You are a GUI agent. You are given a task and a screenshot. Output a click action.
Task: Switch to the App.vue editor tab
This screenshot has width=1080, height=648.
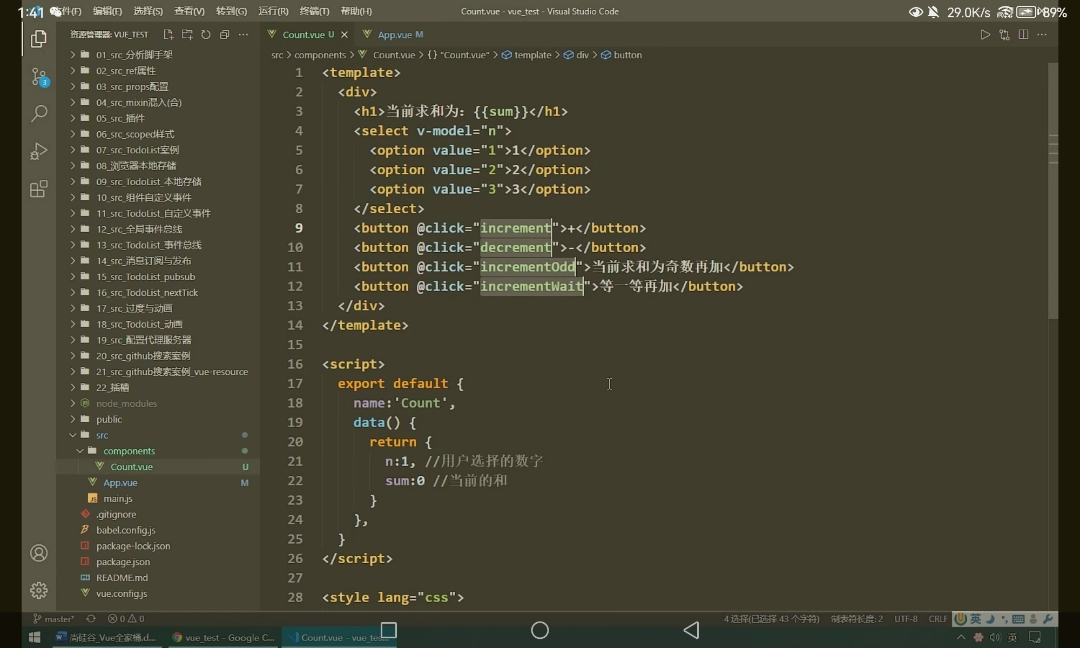(x=395, y=34)
